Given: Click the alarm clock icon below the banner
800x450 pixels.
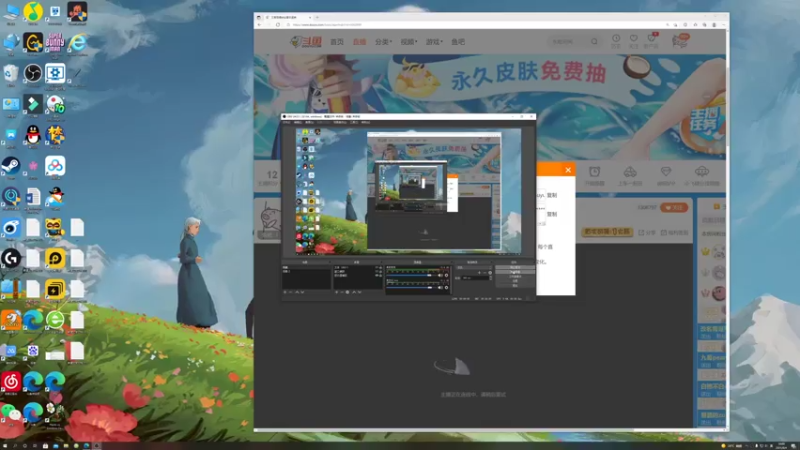Looking at the screenshot, I should click(x=594, y=172).
